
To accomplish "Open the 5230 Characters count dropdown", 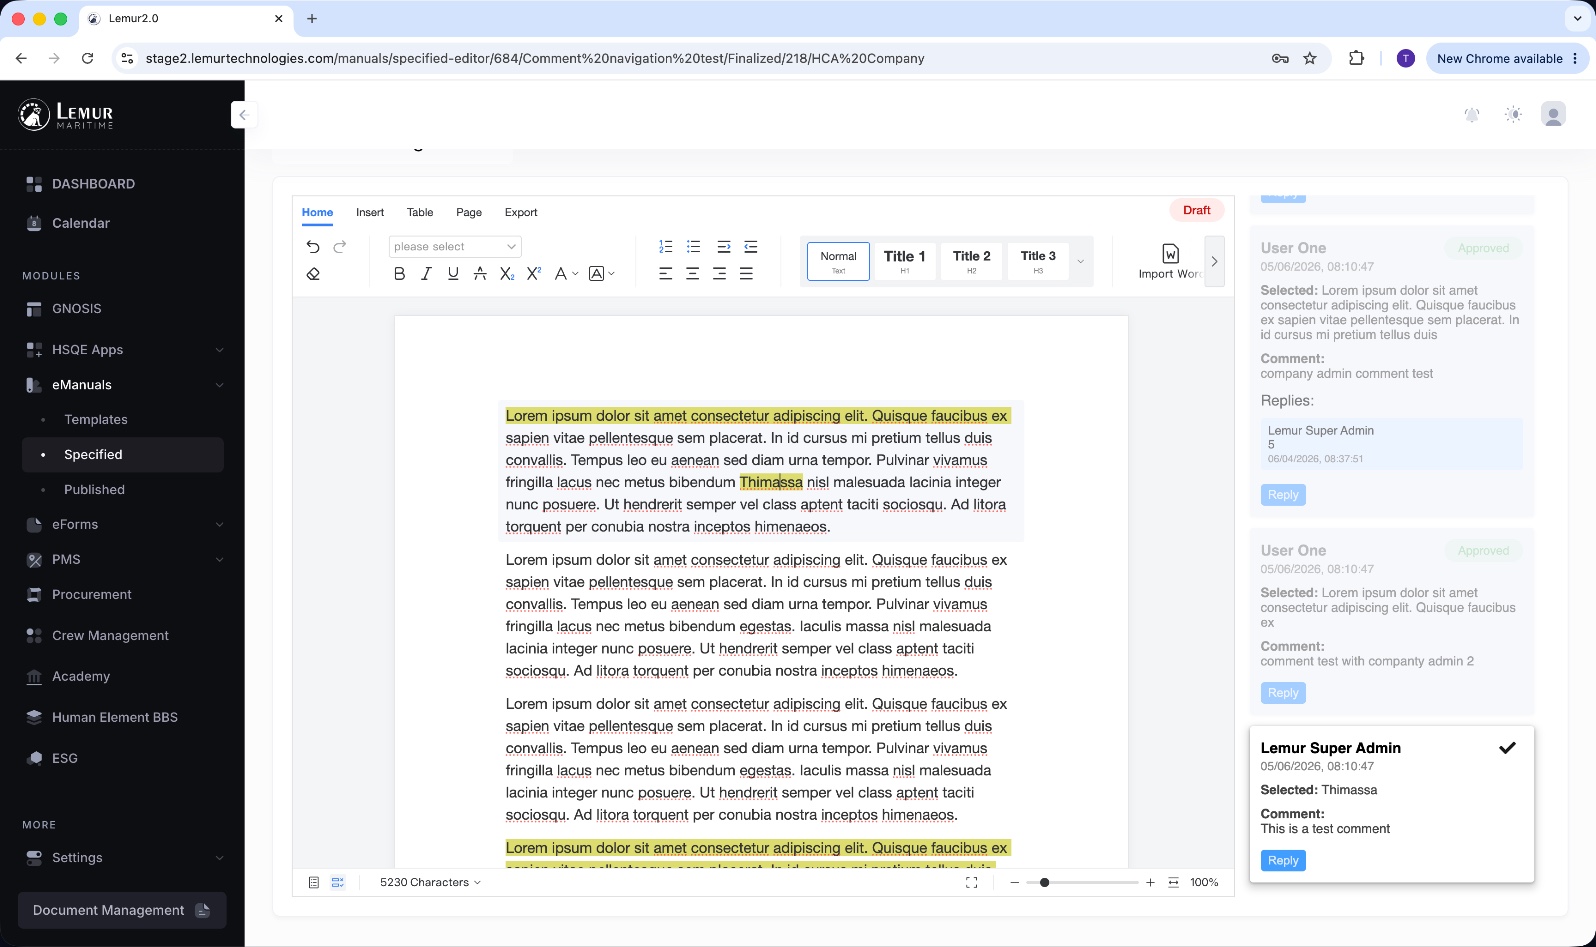I will click(x=430, y=882).
